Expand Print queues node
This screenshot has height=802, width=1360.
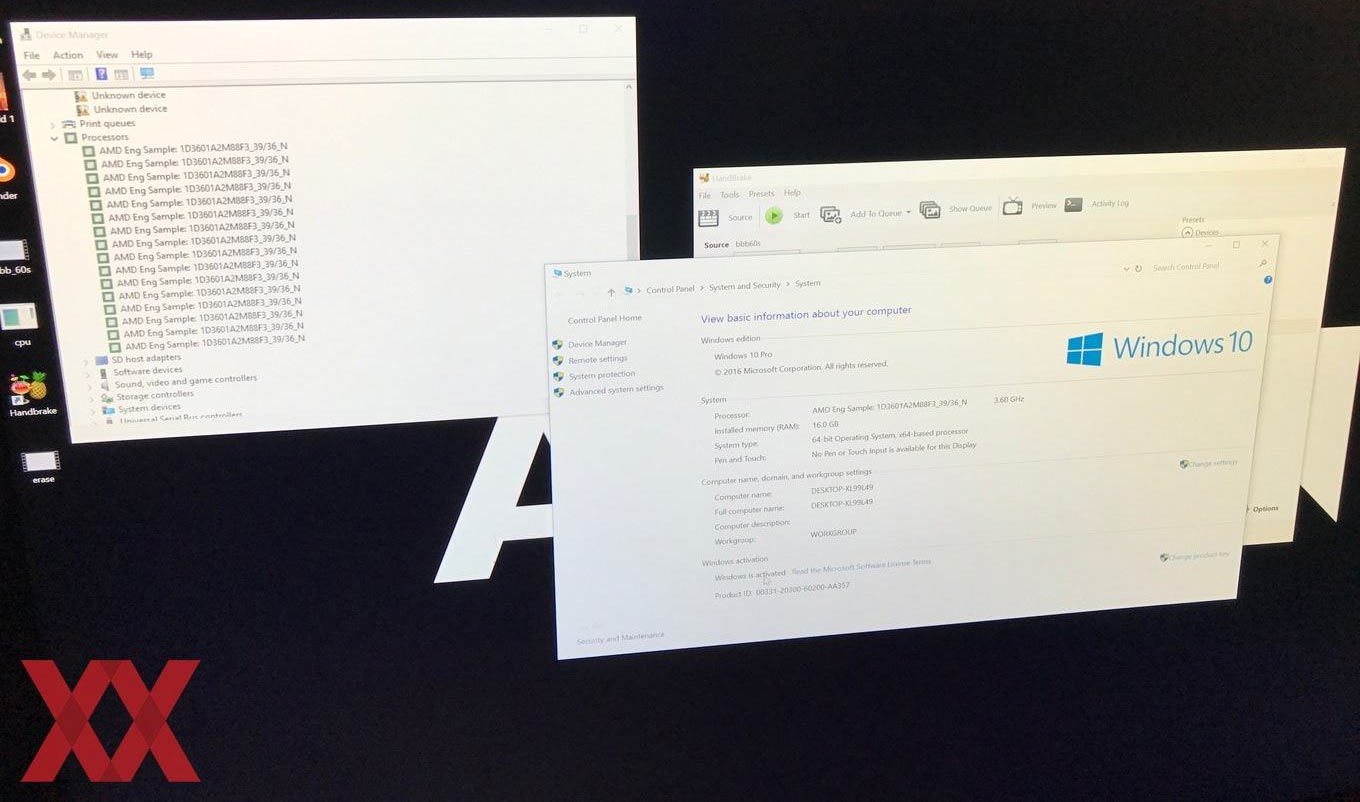coord(53,124)
